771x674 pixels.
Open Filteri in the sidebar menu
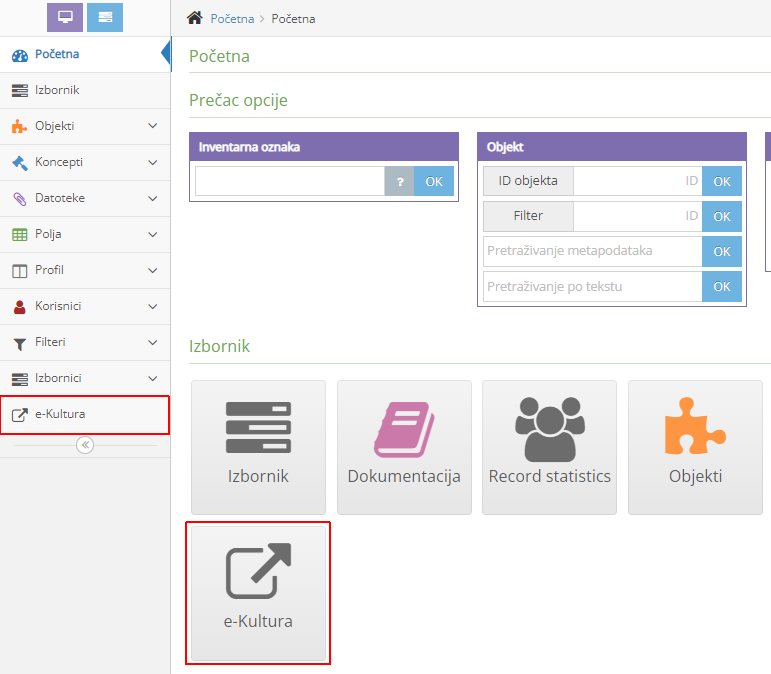(x=85, y=342)
